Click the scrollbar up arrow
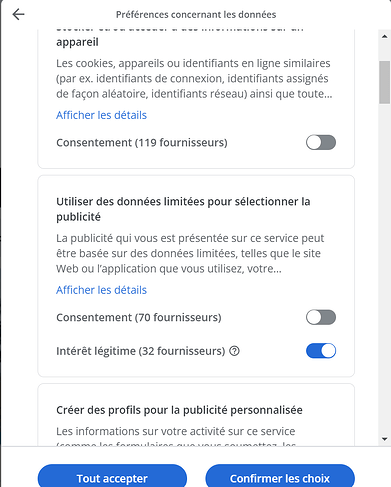This screenshot has width=391, height=487. point(384,36)
